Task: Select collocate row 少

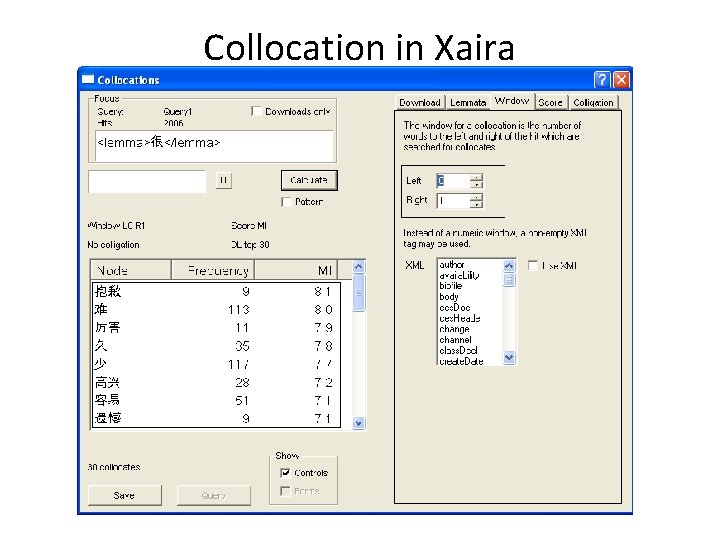Action: (x=216, y=364)
